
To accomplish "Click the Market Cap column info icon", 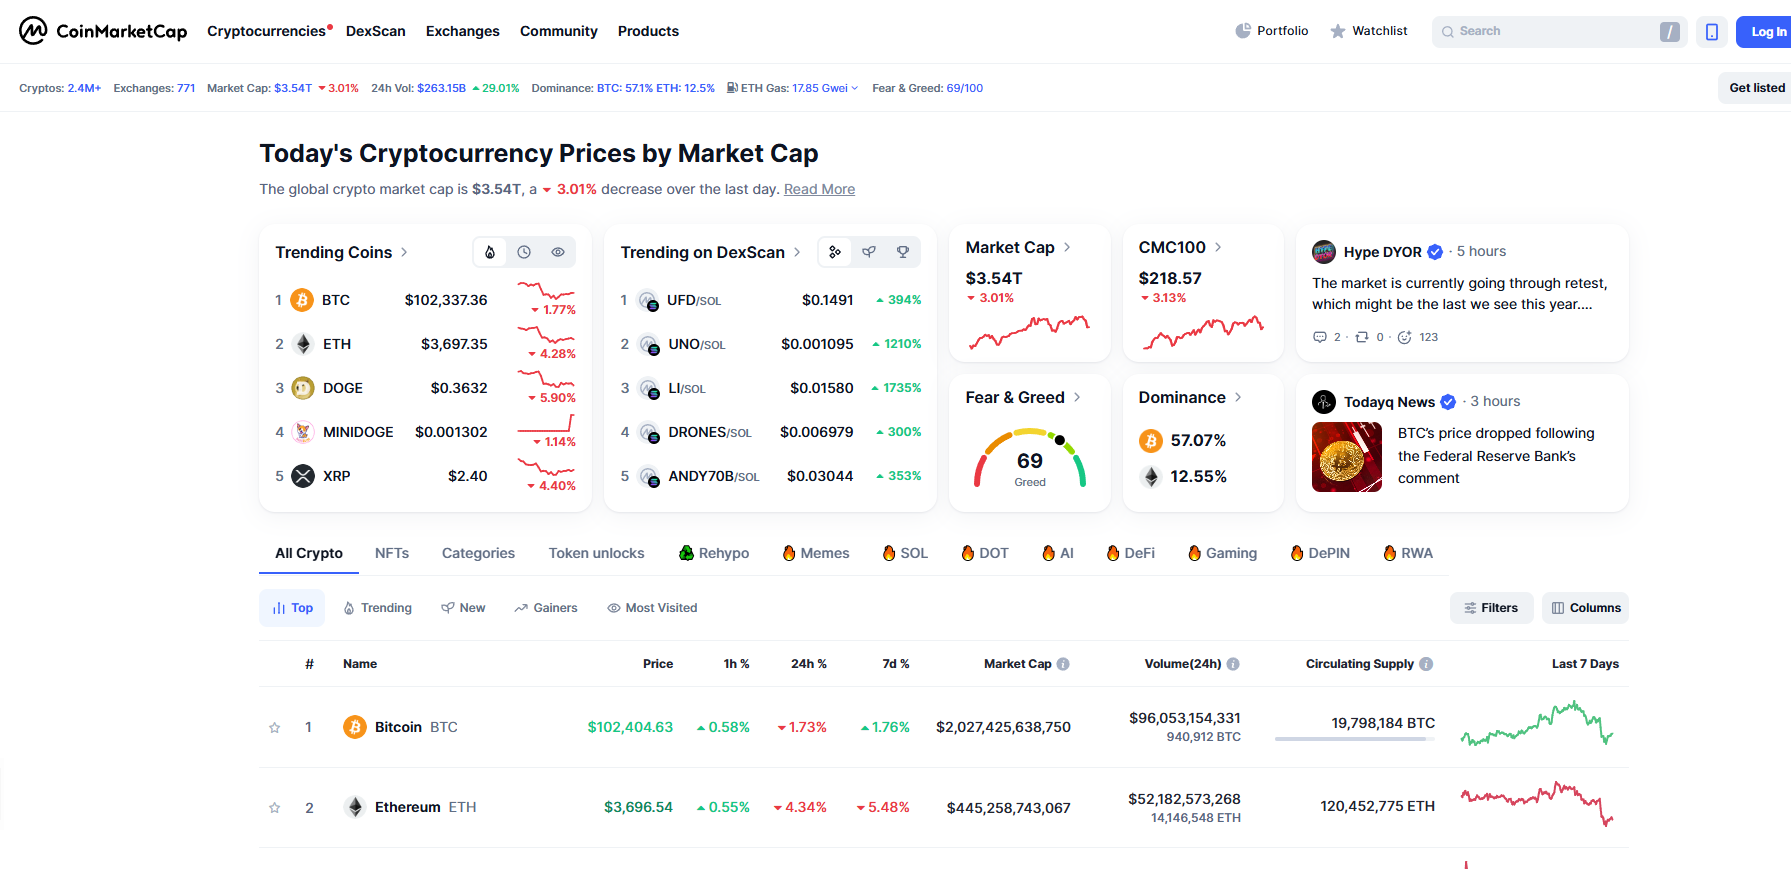I will (1063, 664).
